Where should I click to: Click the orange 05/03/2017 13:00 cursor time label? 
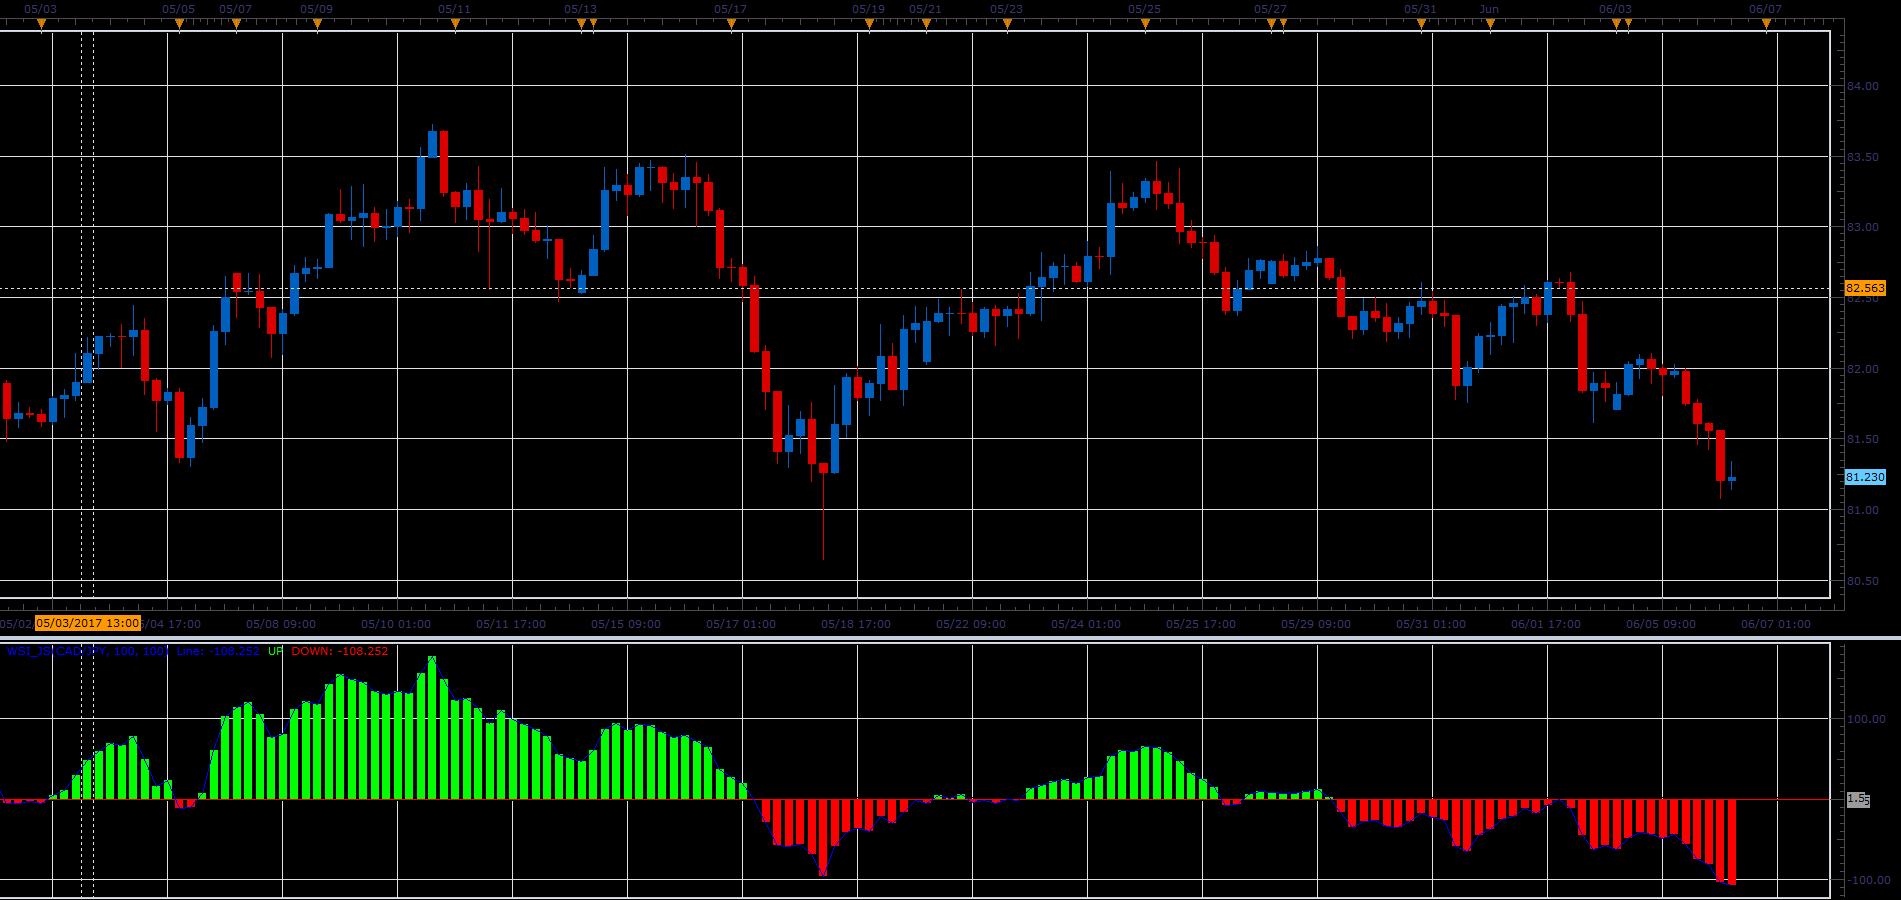click(88, 623)
